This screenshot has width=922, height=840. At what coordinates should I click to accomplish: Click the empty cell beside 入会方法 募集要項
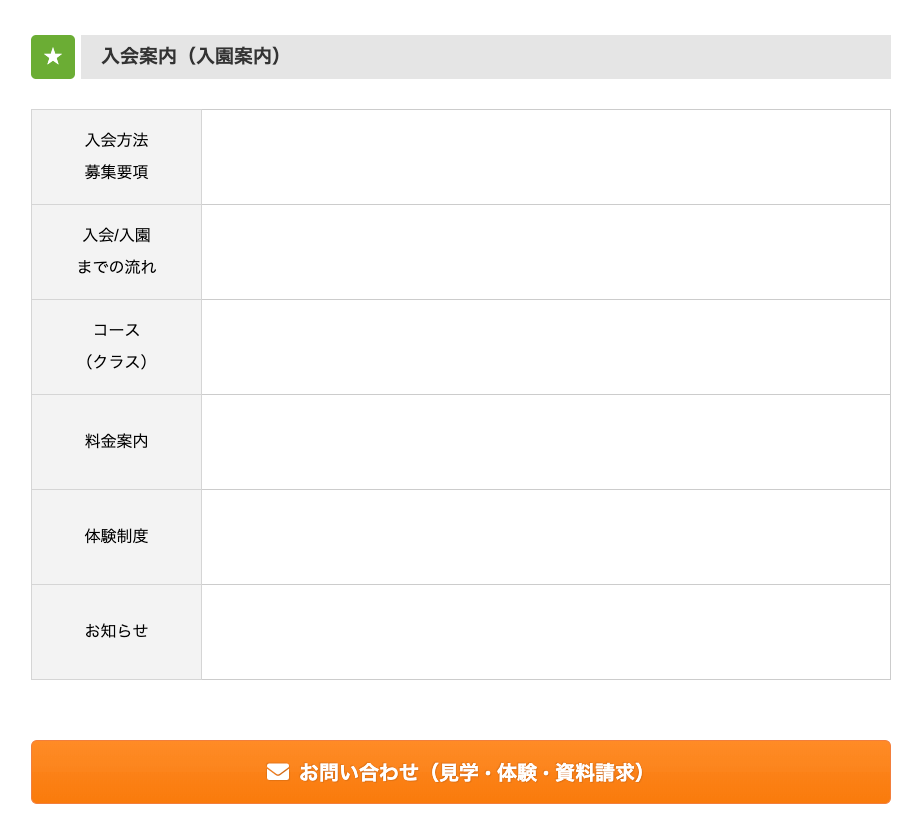point(546,157)
